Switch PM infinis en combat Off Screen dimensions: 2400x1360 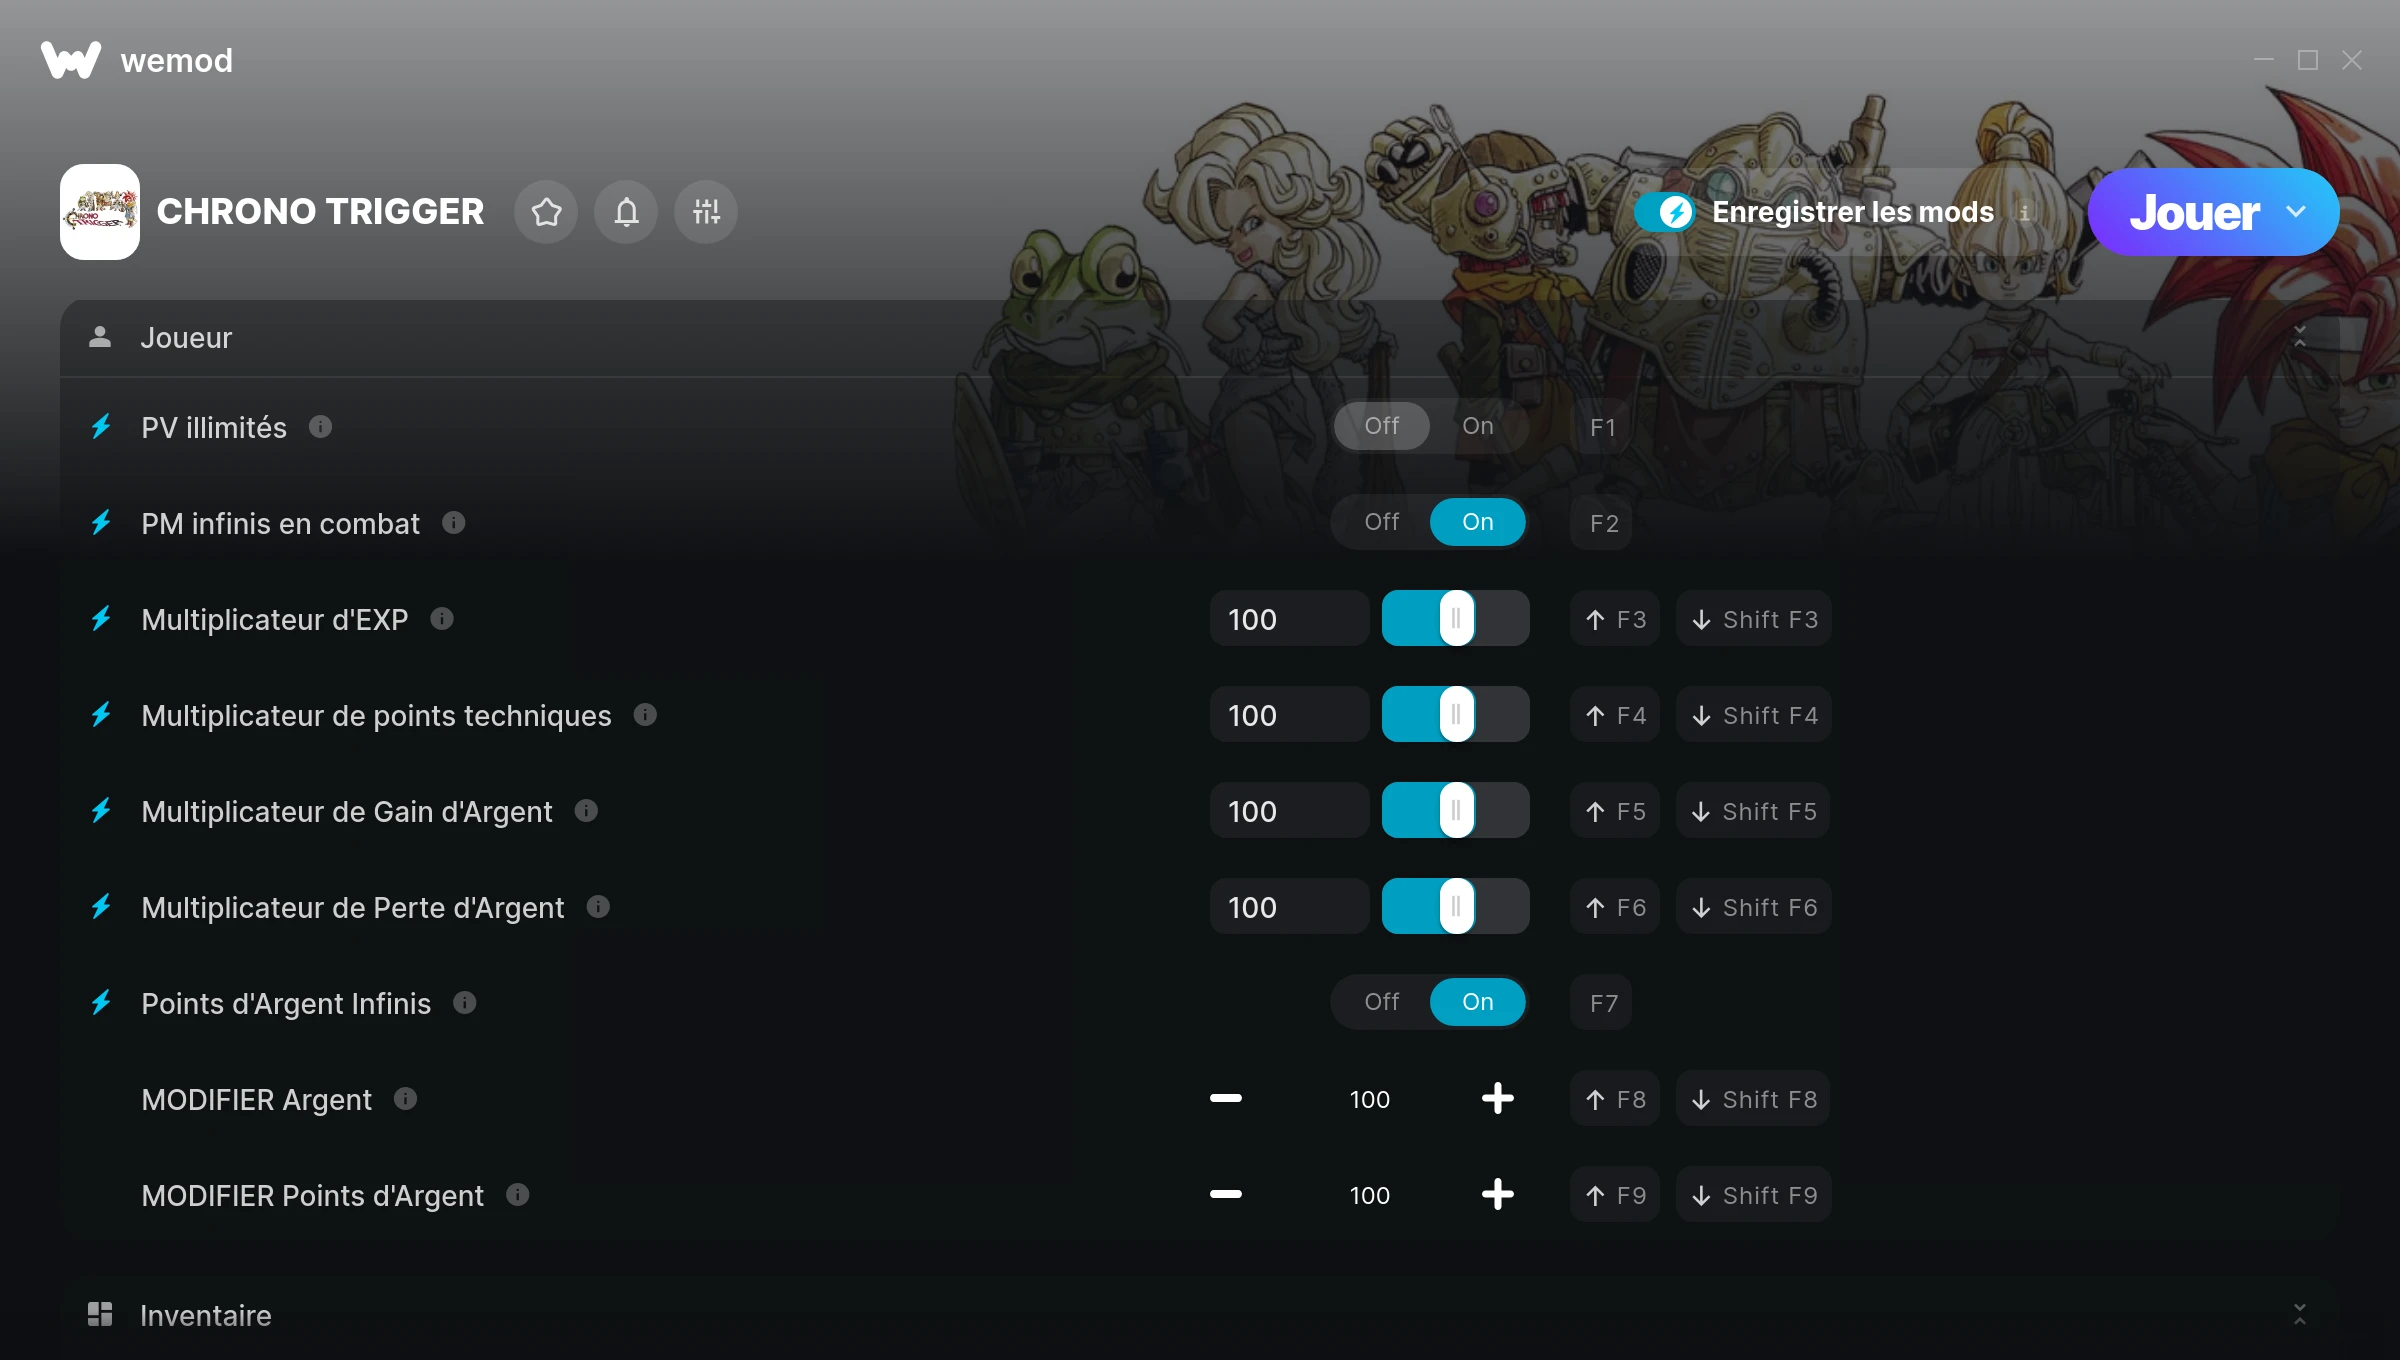pyautogui.click(x=1382, y=522)
